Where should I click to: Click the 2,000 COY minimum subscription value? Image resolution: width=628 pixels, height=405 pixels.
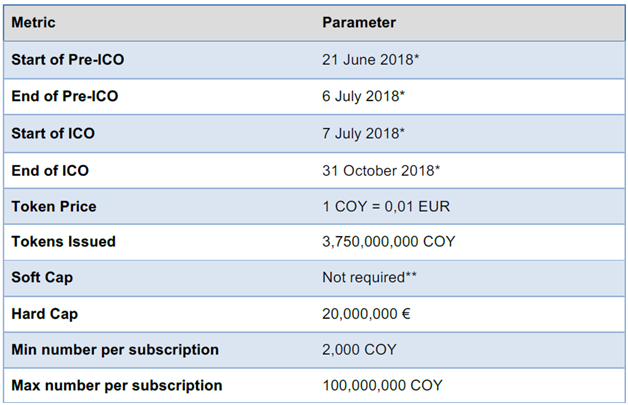point(359,350)
